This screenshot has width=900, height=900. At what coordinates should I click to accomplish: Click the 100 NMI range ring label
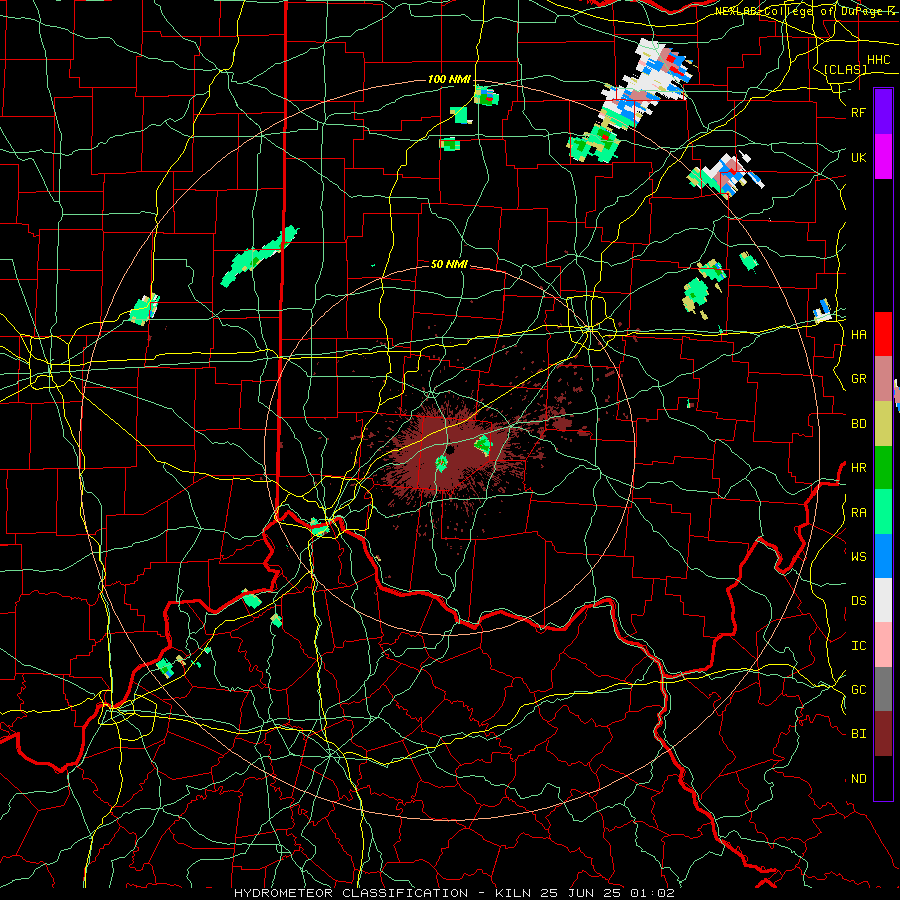point(449,79)
